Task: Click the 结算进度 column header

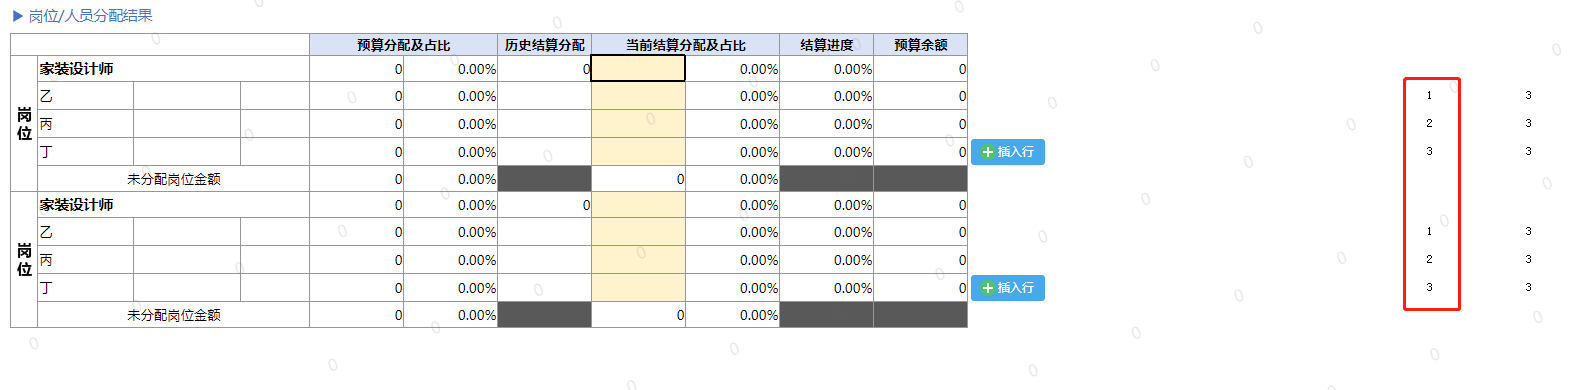Action: pos(826,45)
